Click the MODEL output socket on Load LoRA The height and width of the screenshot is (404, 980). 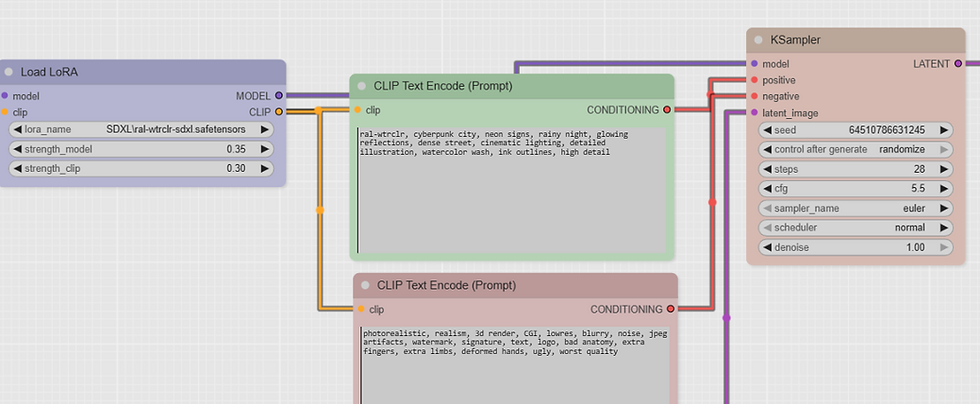[x=279, y=96]
